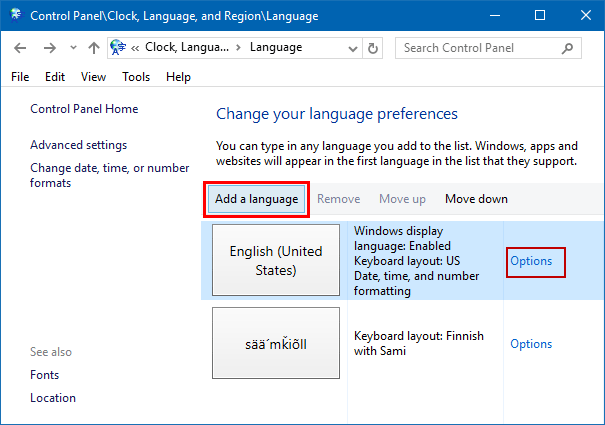Open the Tools menu
The height and width of the screenshot is (425, 605).
click(136, 77)
